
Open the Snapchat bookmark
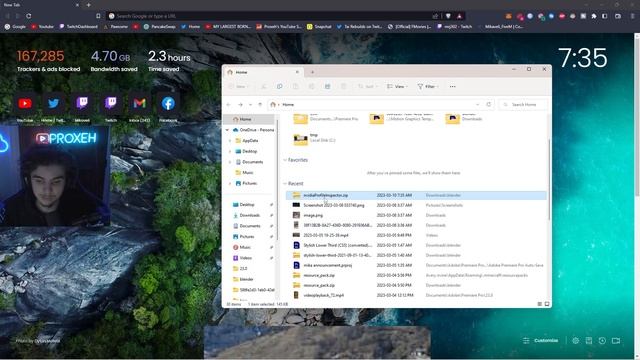tap(319, 27)
